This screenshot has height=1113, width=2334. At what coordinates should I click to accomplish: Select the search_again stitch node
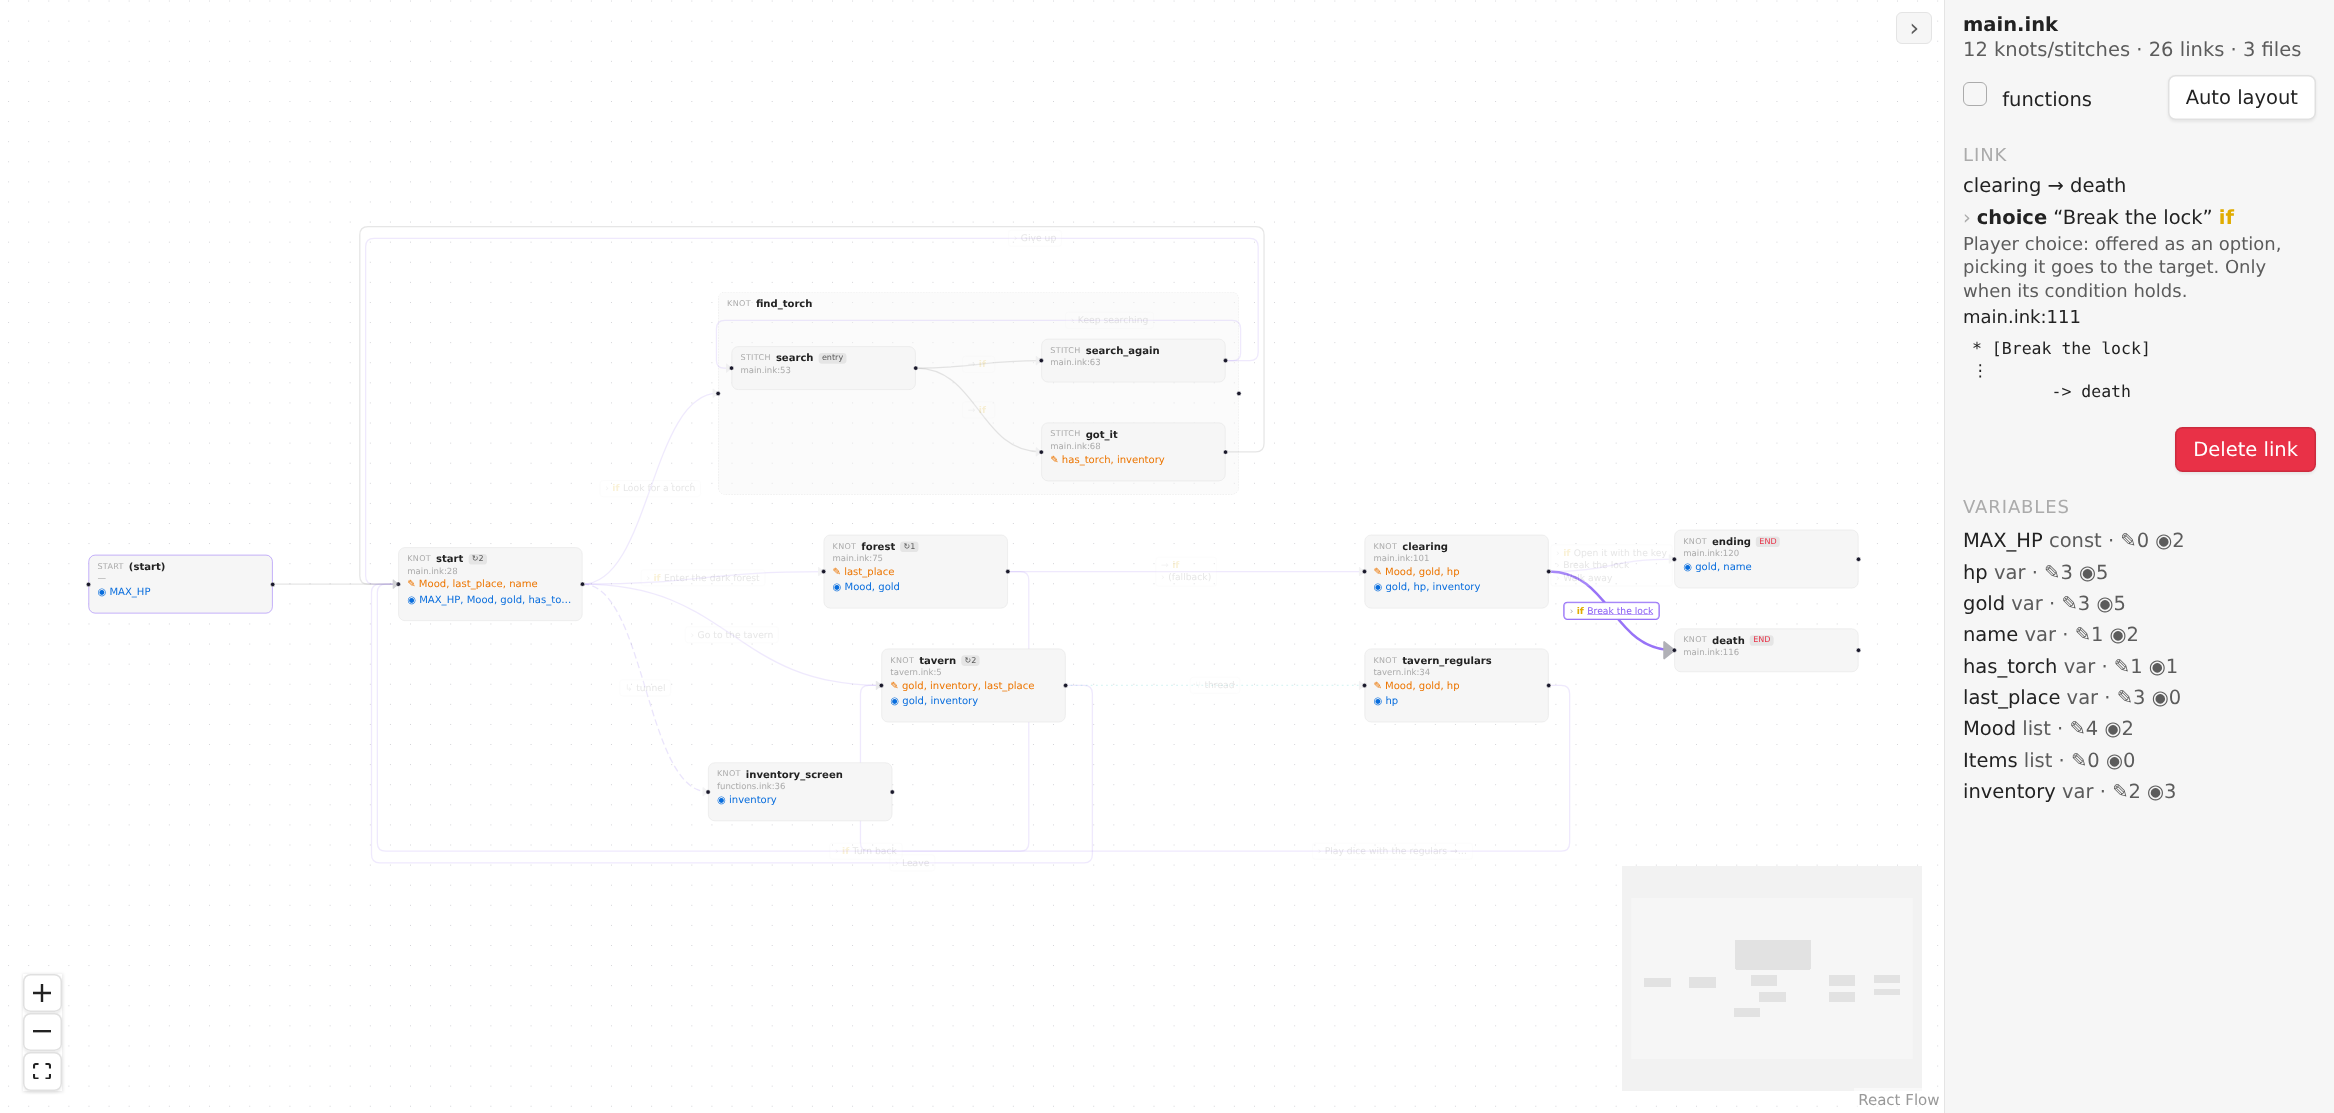tap(1133, 361)
